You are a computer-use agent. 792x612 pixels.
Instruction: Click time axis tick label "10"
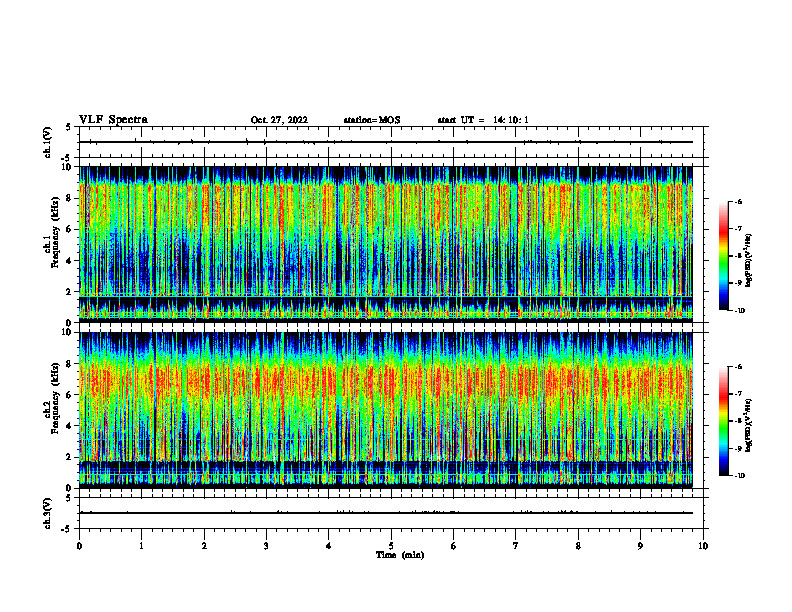click(703, 546)
